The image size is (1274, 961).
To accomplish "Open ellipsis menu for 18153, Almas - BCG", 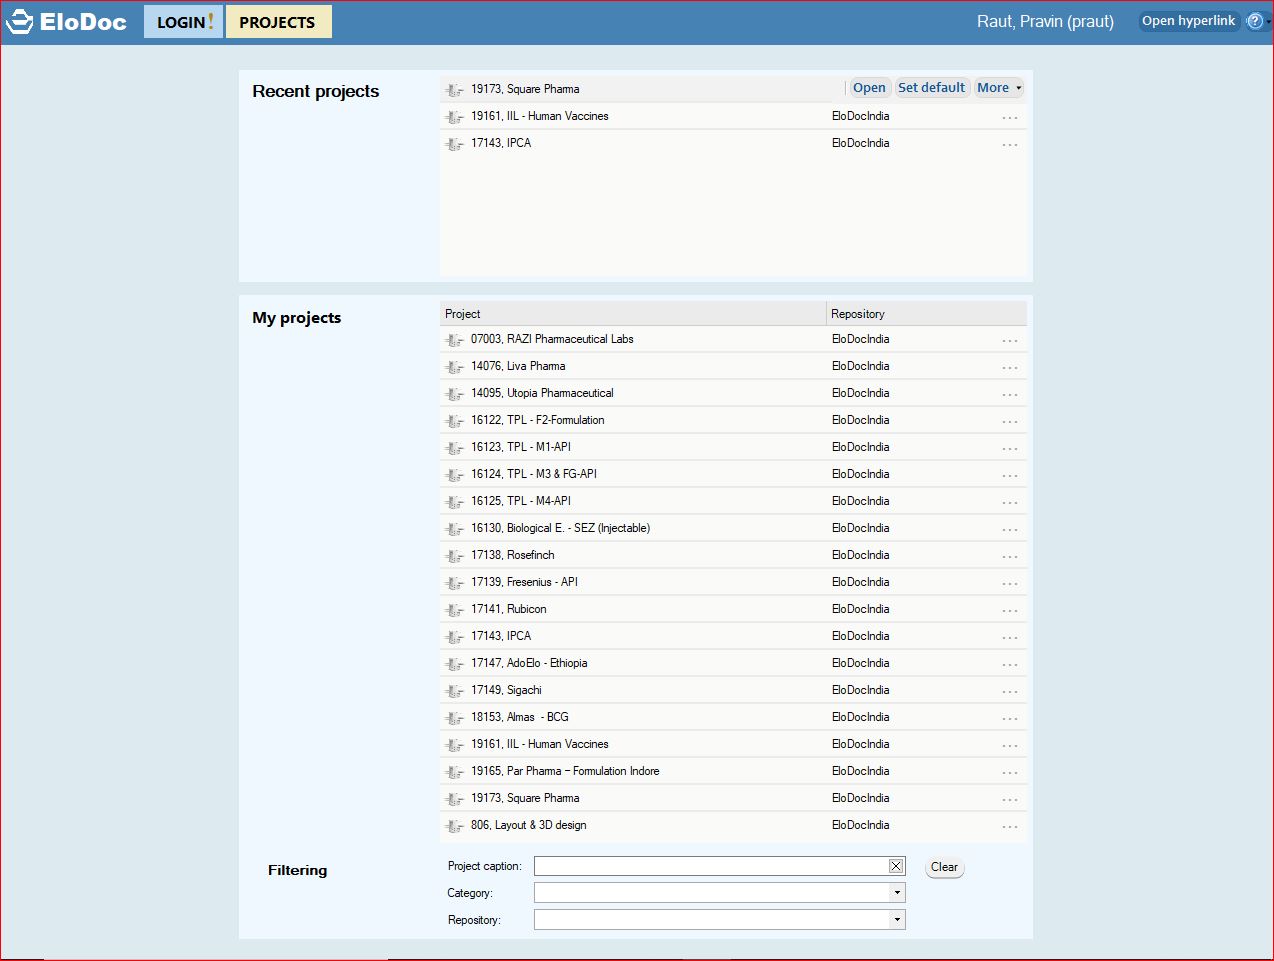I will 1010,719.
